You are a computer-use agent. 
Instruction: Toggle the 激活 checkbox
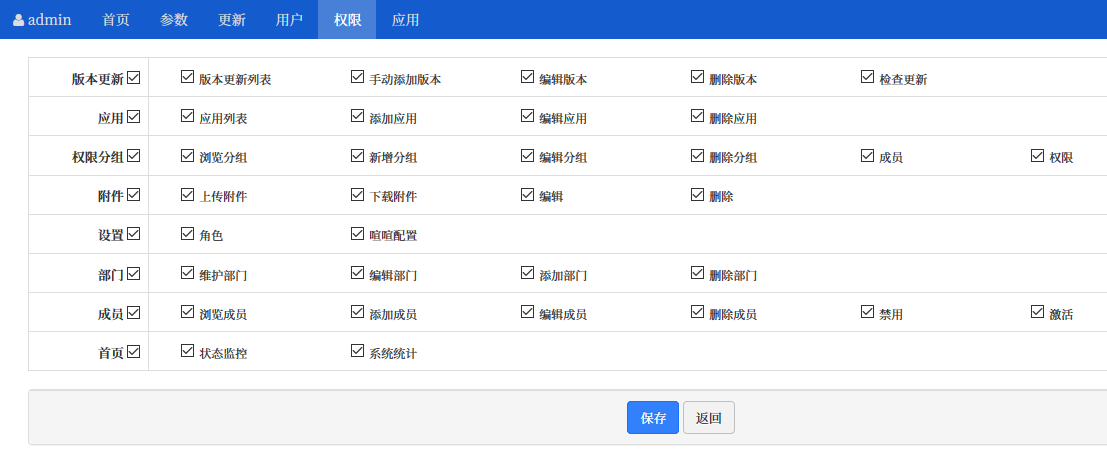tap(1038, 312)
